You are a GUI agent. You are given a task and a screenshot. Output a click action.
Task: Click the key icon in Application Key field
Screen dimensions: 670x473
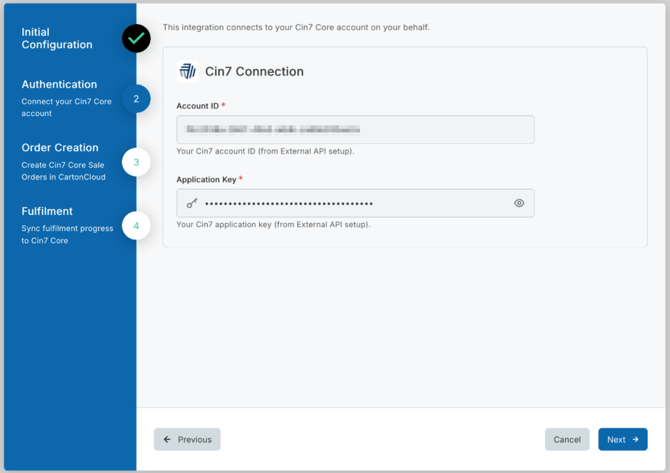192,203
